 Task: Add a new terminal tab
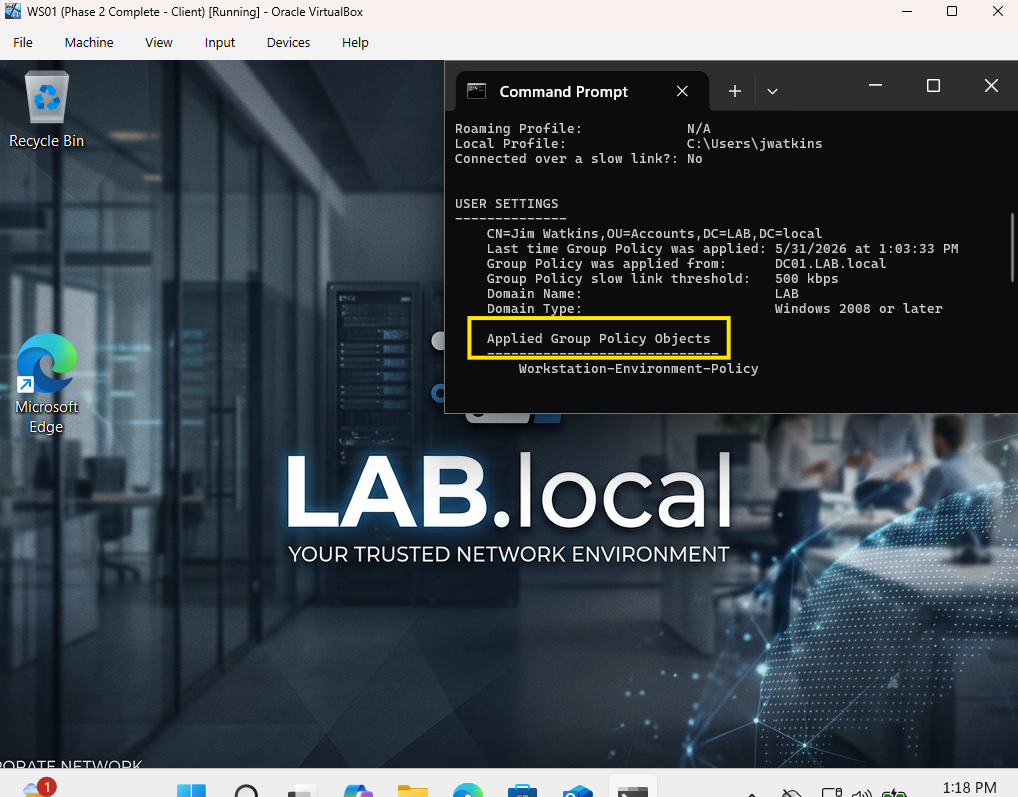(x=734, y=92)
